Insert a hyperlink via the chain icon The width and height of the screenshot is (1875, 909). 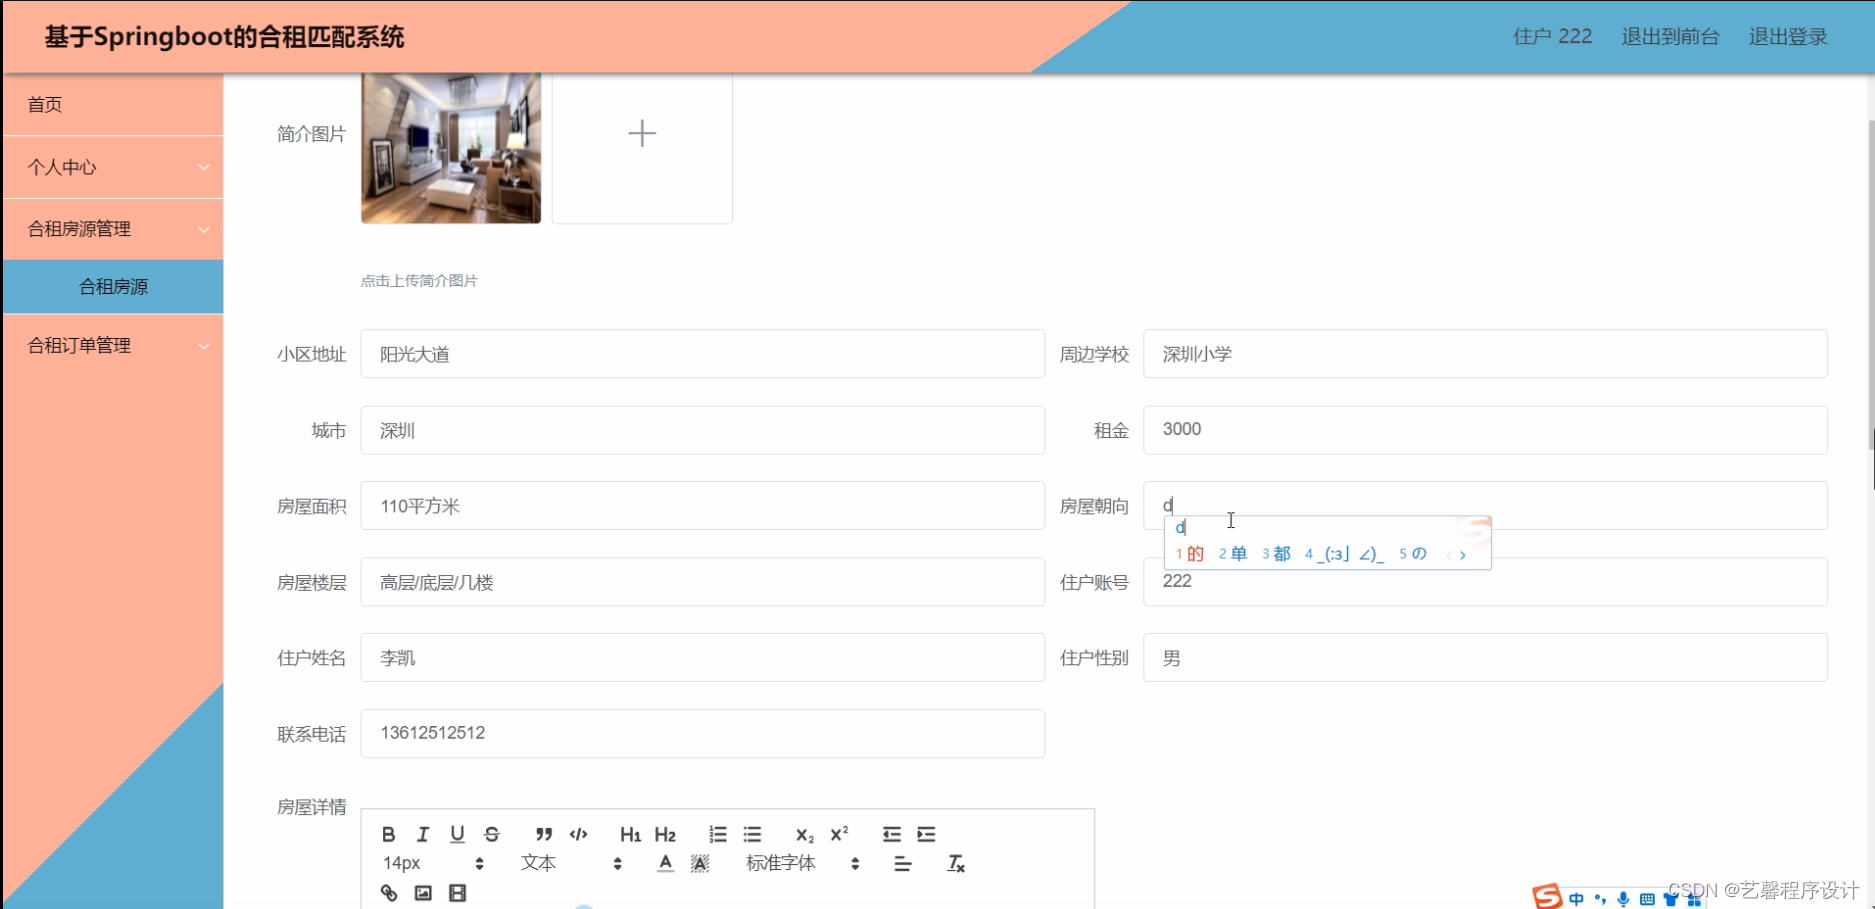pyautogui.click(x=389, y=893)
